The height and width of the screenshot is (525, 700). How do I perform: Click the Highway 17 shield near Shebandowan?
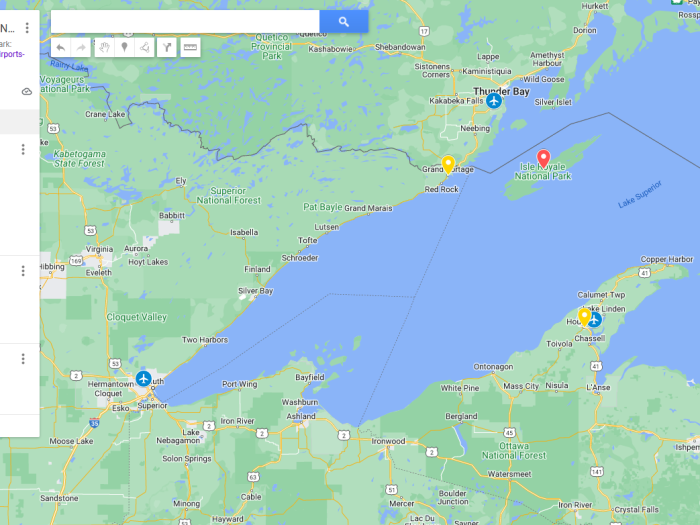click(424, 31)
